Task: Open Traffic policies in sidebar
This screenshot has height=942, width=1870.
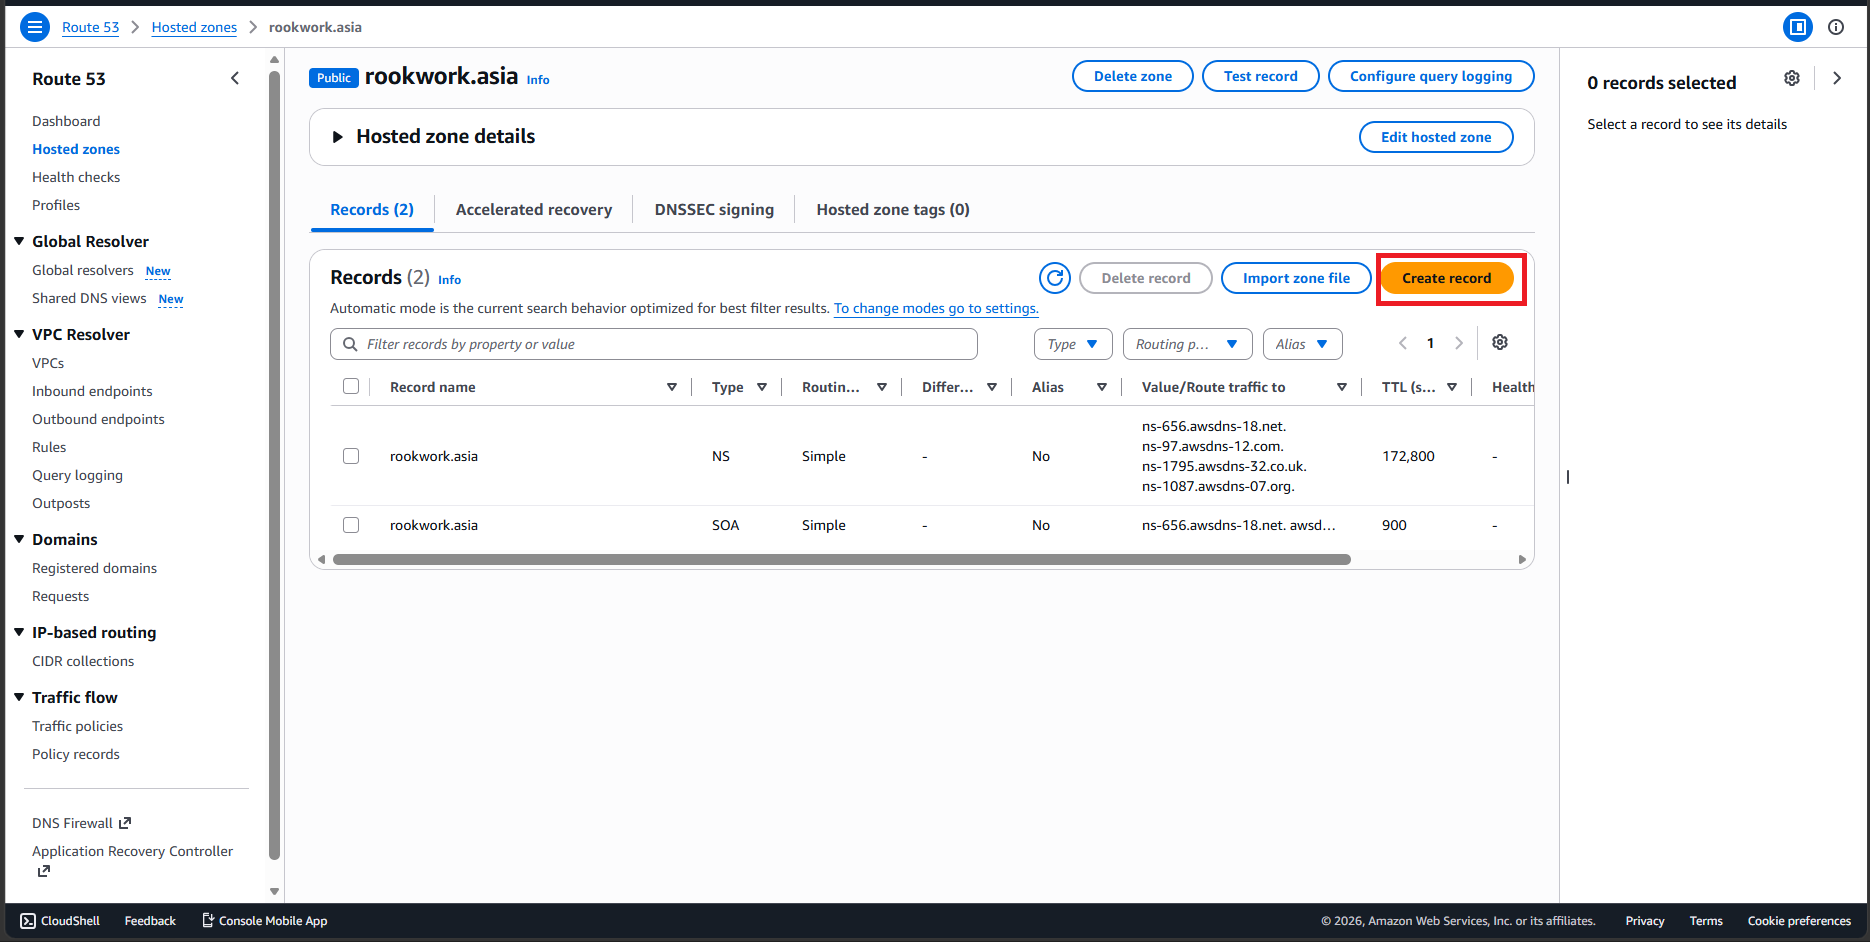Action: (77, 726)
